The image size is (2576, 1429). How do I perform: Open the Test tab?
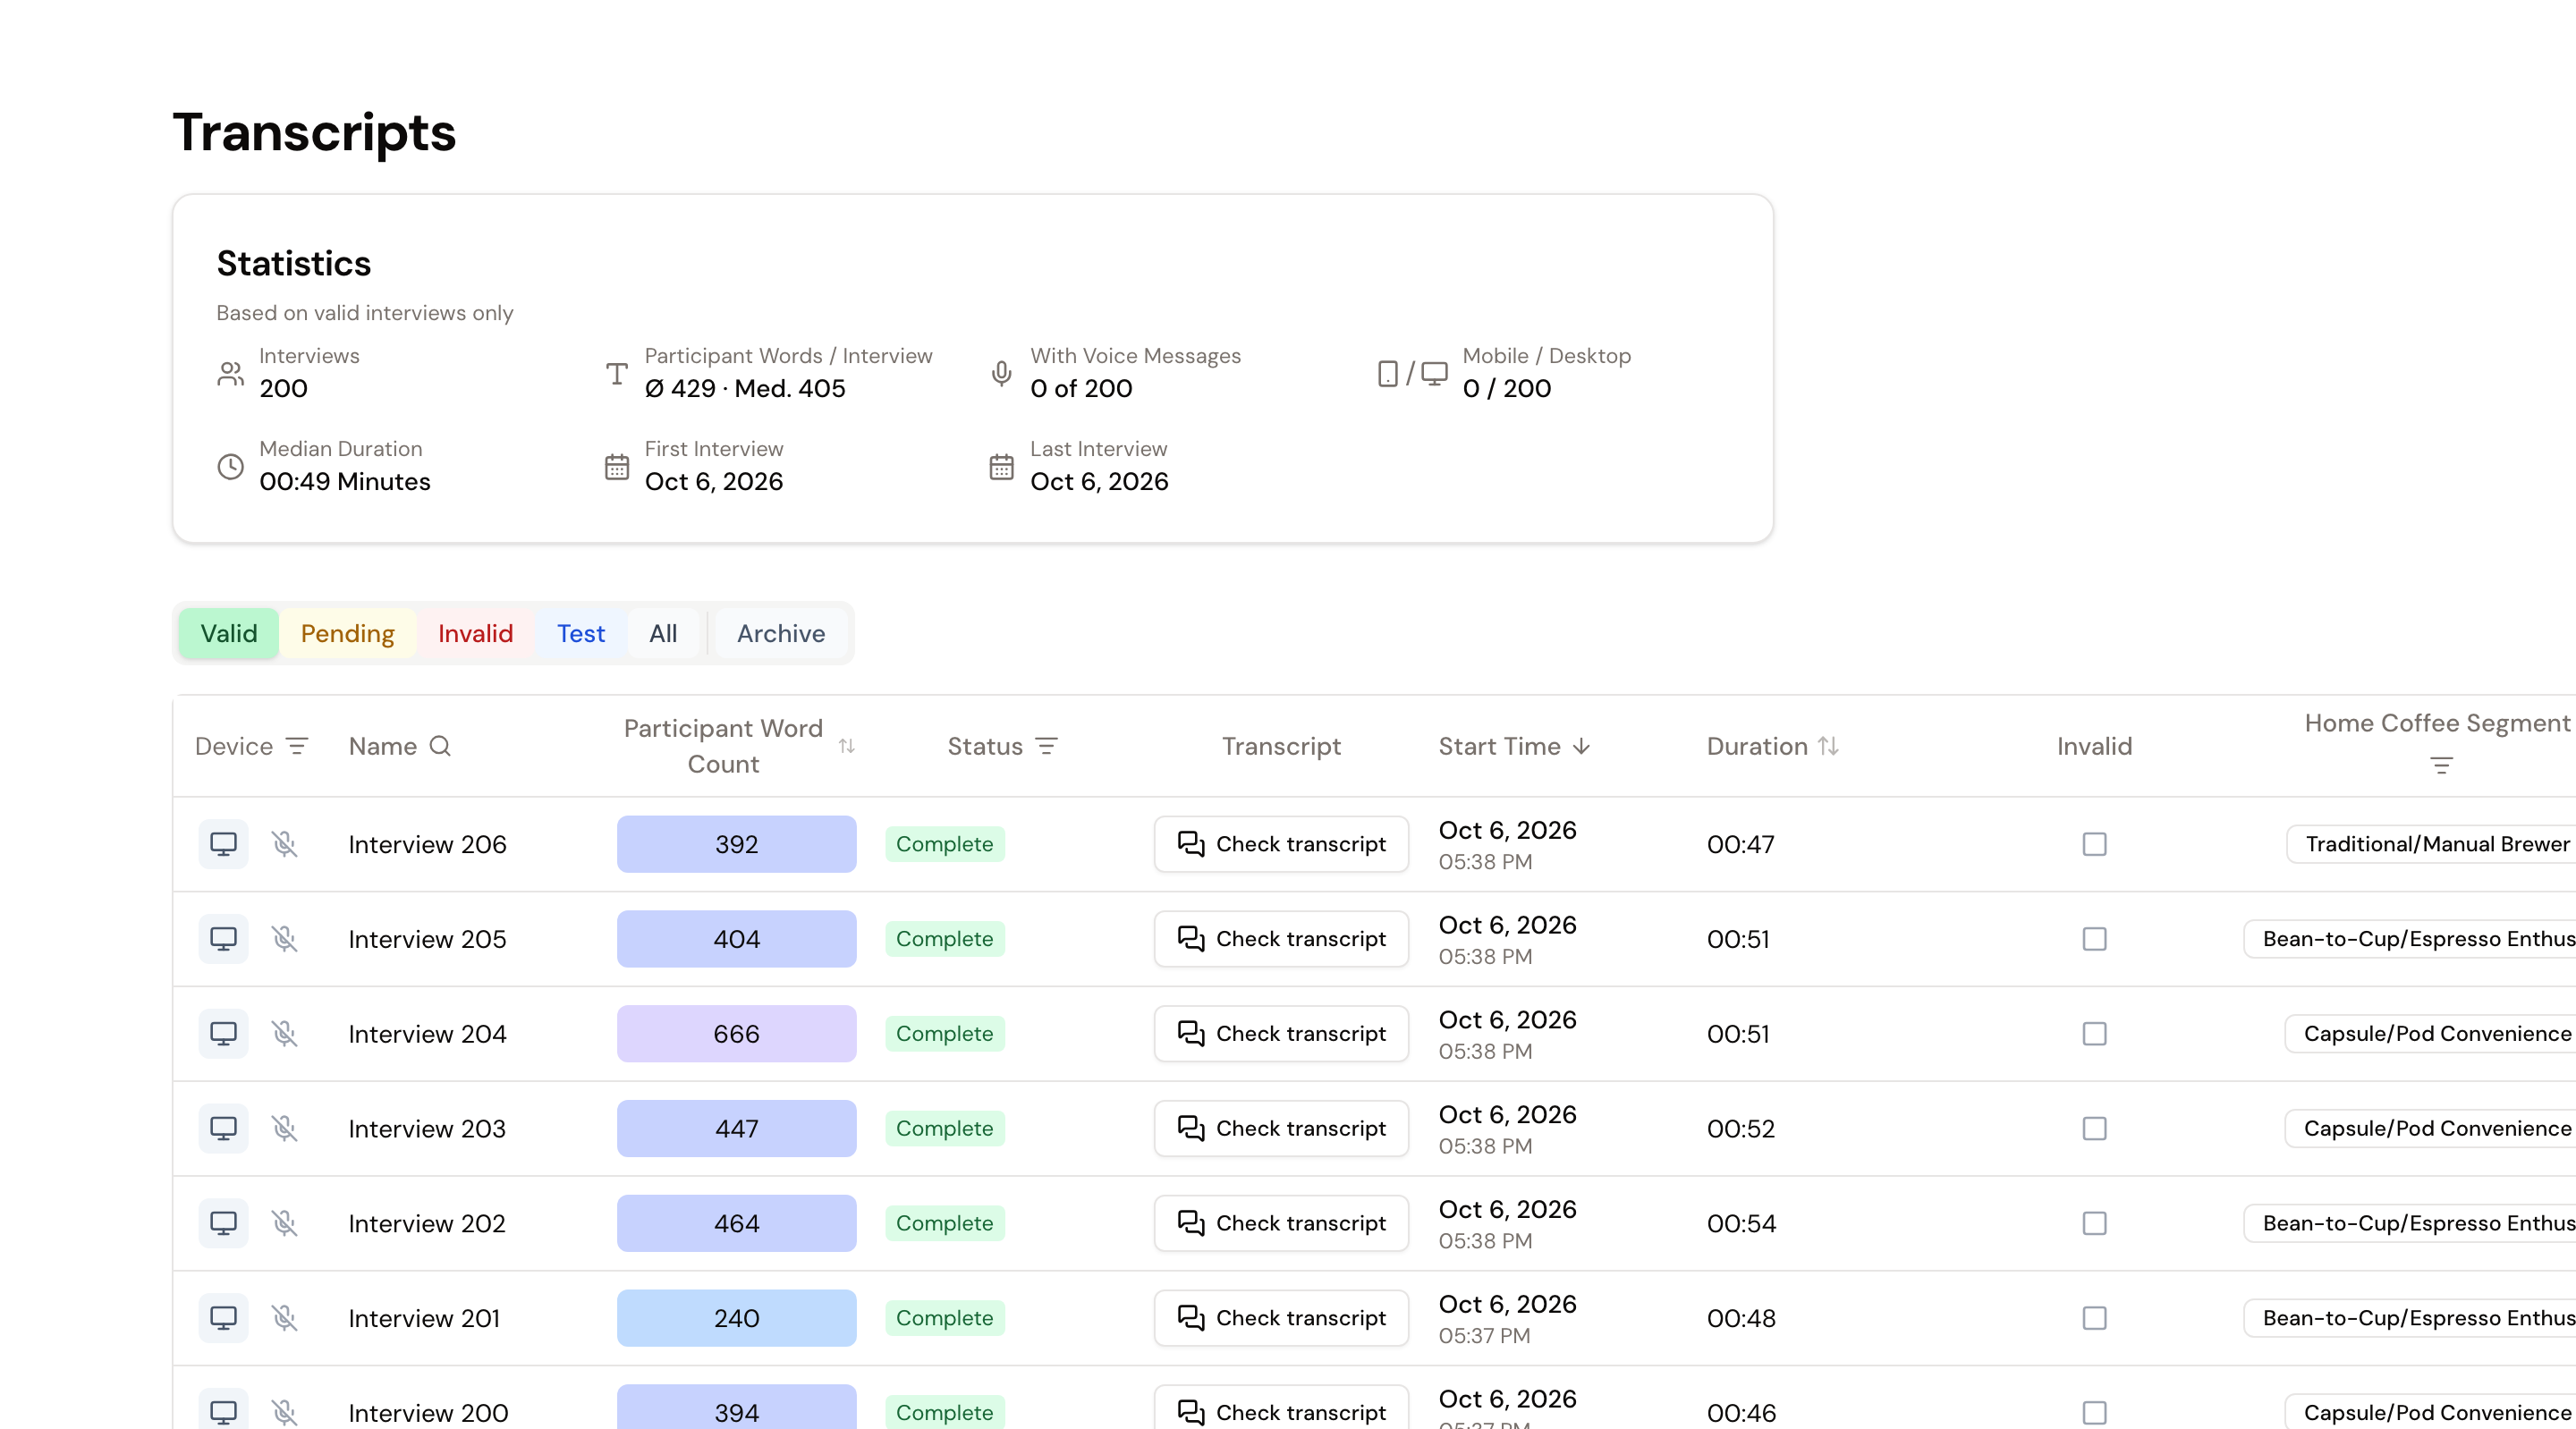tap(581, 633)
